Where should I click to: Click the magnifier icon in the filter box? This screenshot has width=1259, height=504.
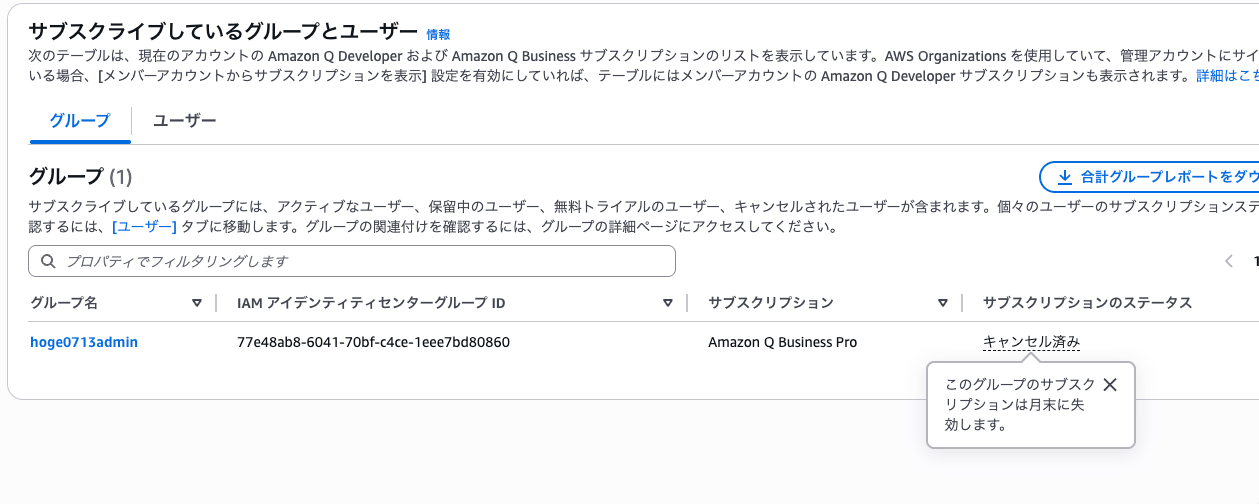[x=48, y=261]
